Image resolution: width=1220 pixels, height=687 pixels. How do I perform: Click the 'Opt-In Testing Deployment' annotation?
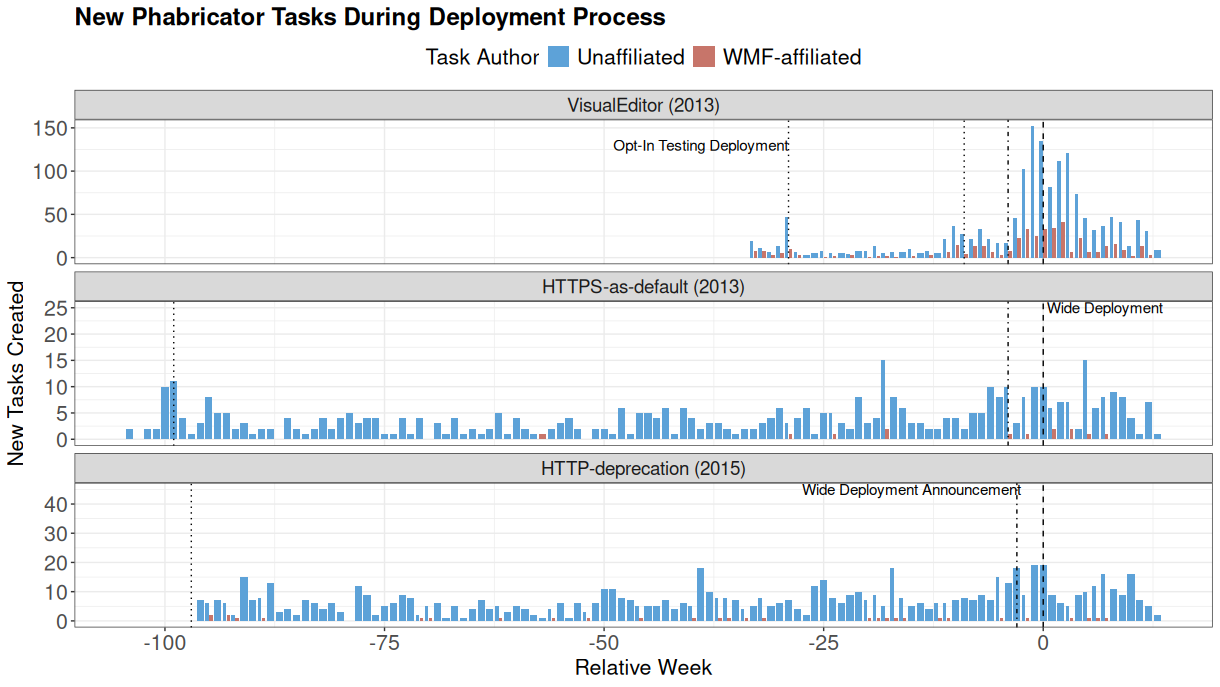pyautogui.click(x=700, y=146)
